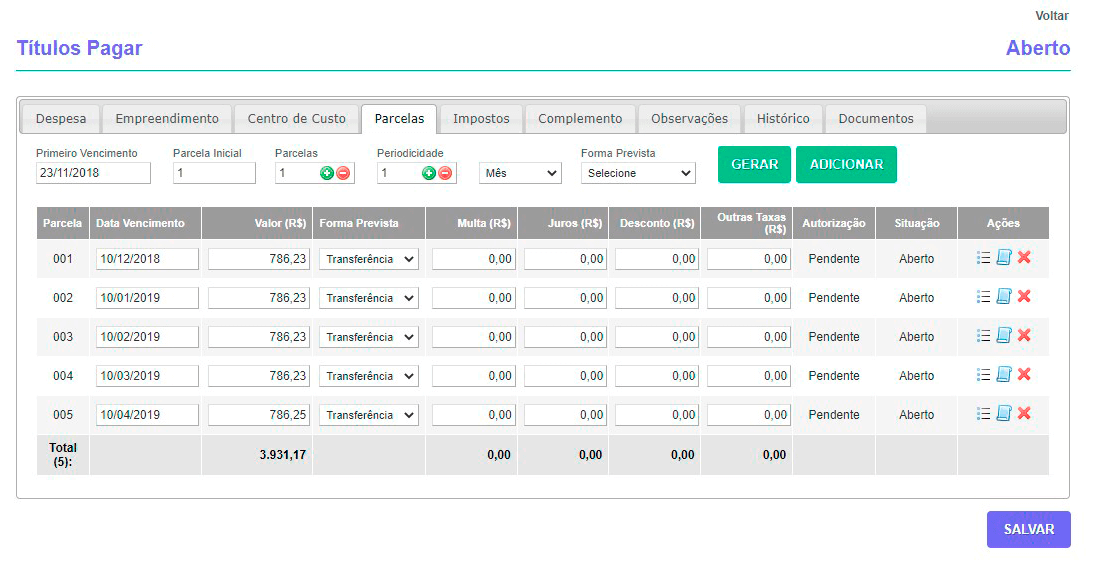Go to the Documentos tab
This screenshot has width=1093, height=582.
tap(875, 119)
